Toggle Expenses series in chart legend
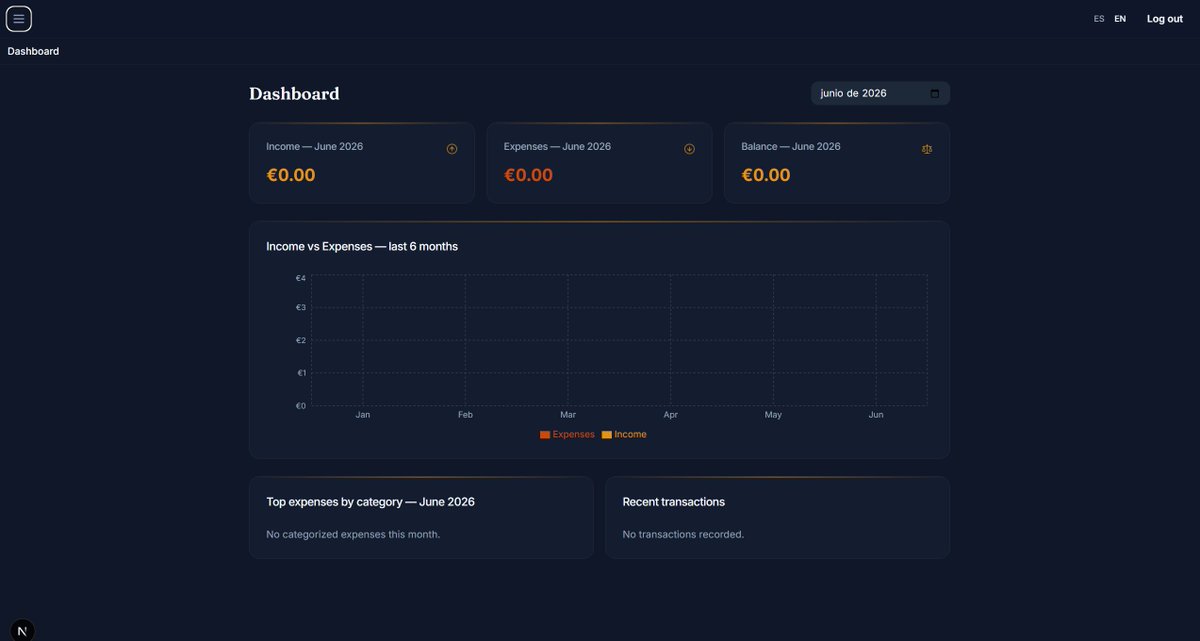This screenshot has height=641, width=1200. click(x=567, y=434)
